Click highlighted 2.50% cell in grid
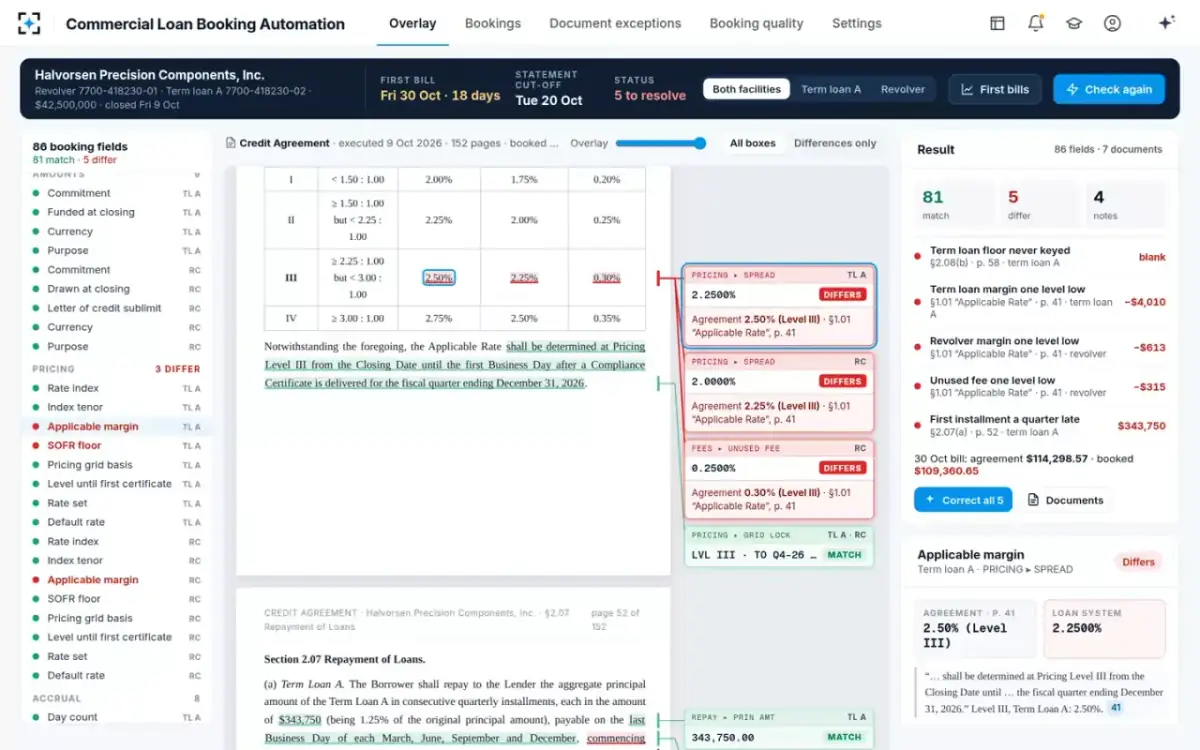1200x750 pixels. (439, 278)
